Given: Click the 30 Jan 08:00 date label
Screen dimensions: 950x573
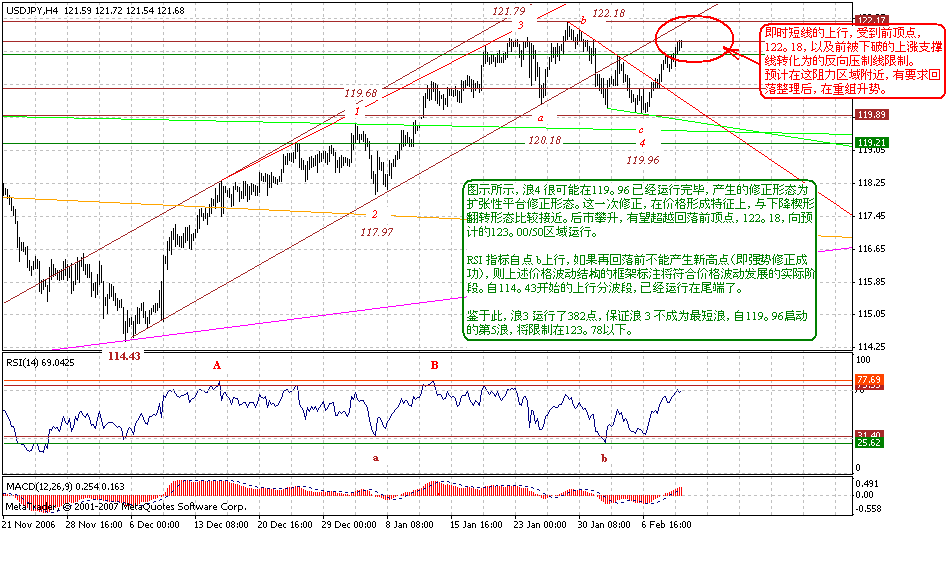Looking at the screenshot, I should [604, 525].
